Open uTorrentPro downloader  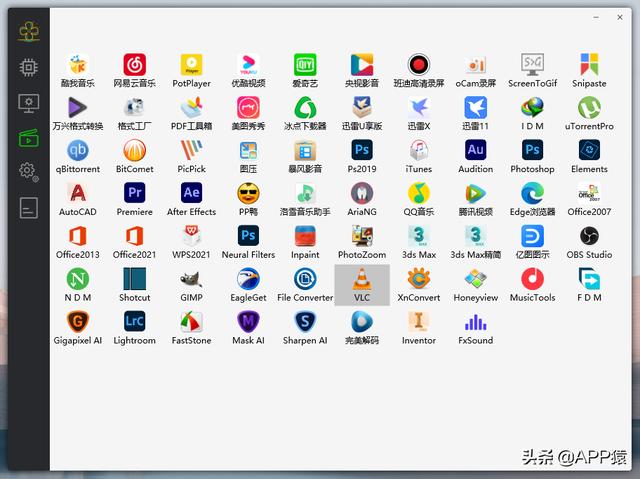click(x=589, y=114)
